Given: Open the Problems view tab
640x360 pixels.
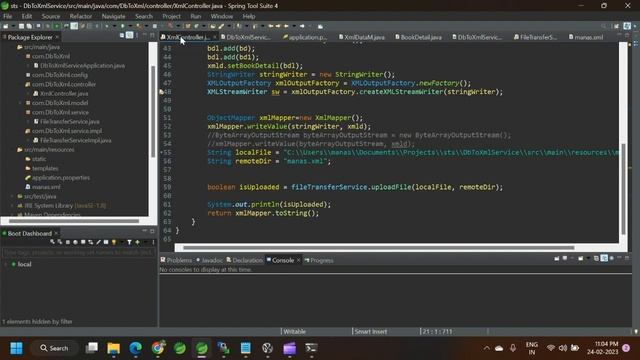Looking at the screenshot, I should [176, 260].
